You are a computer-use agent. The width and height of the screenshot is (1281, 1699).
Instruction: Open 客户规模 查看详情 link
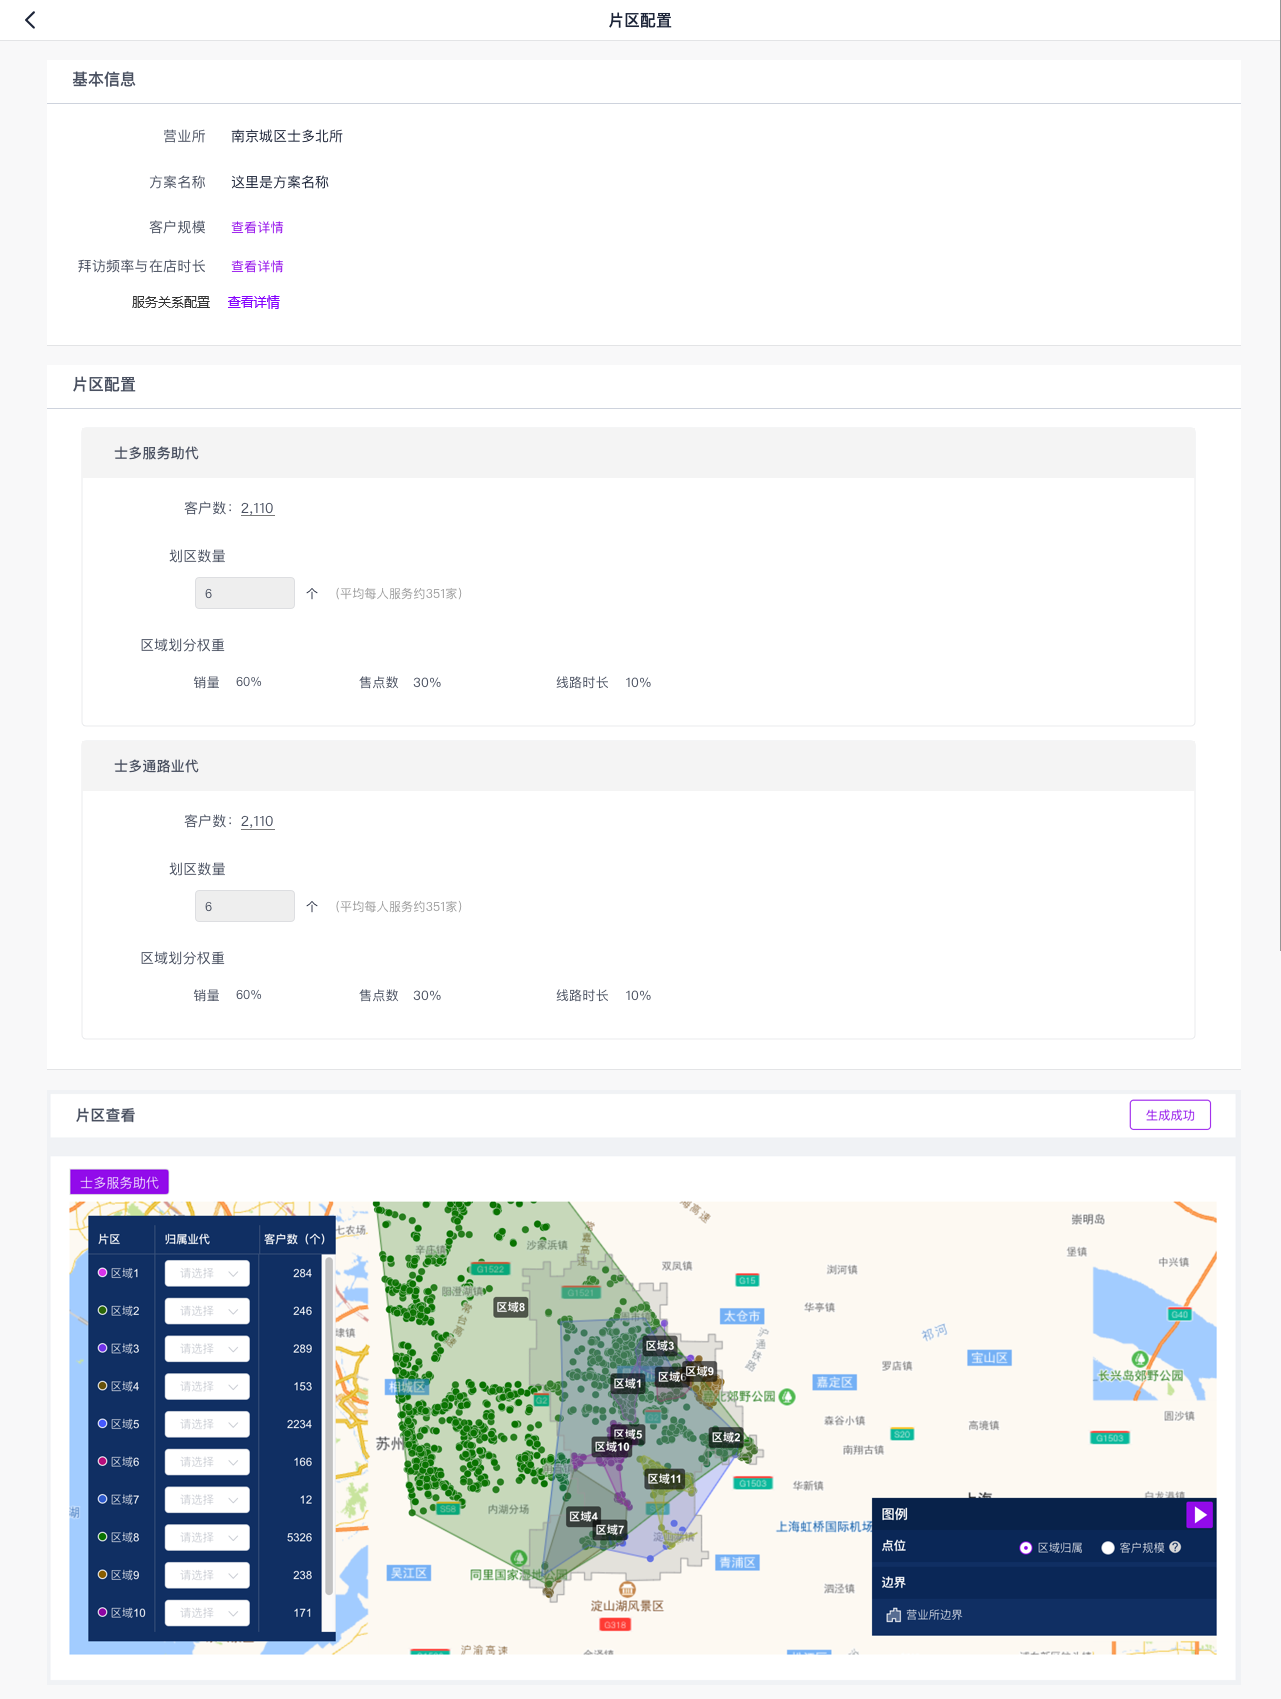[257, 227]
